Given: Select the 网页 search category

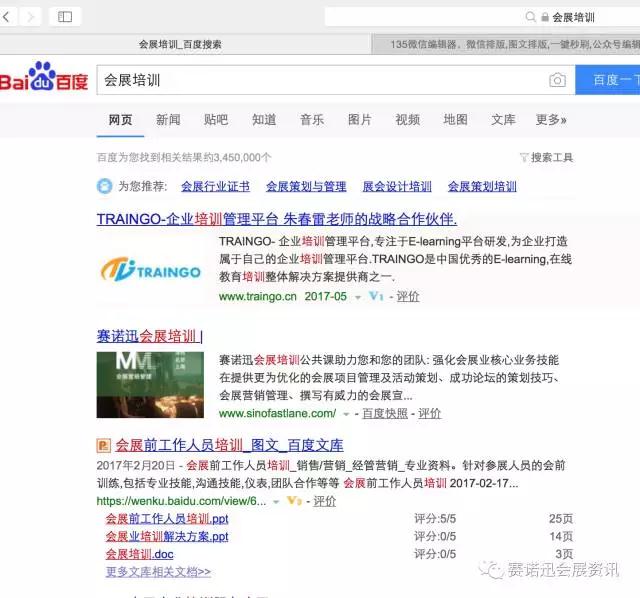Looking at the screenshot, I should pyautogui.click(x=120, y=120).
